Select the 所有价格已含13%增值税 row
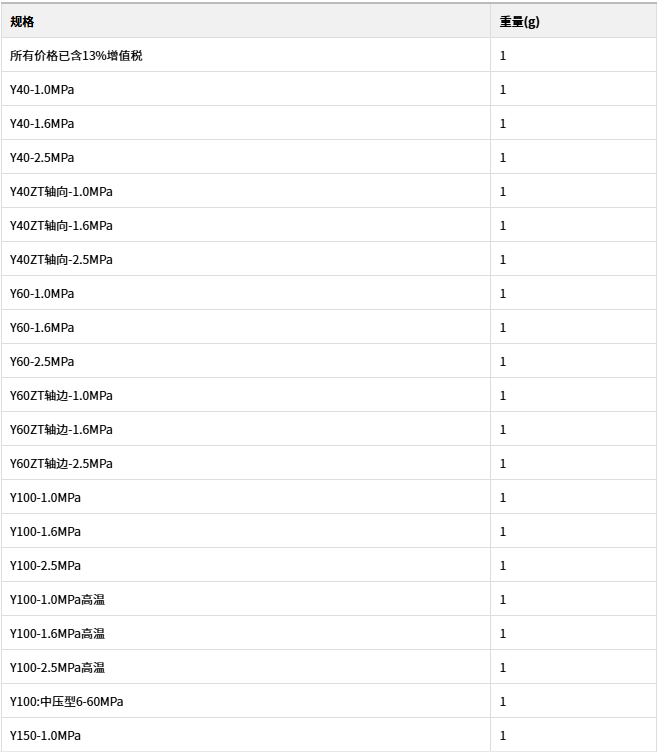657x752 pixels. (328, 56)
